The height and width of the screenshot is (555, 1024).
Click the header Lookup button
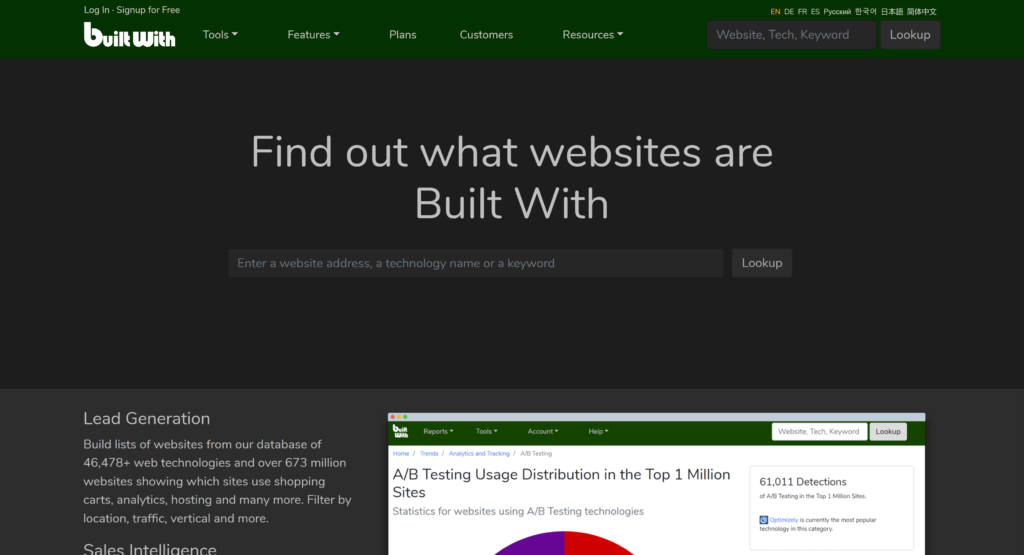coord(910,35)
